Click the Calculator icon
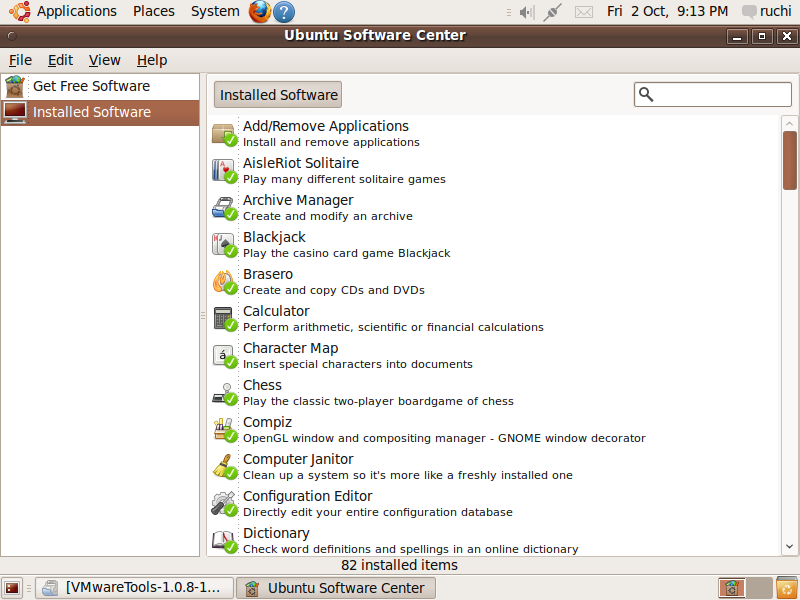 coord(224,319)
